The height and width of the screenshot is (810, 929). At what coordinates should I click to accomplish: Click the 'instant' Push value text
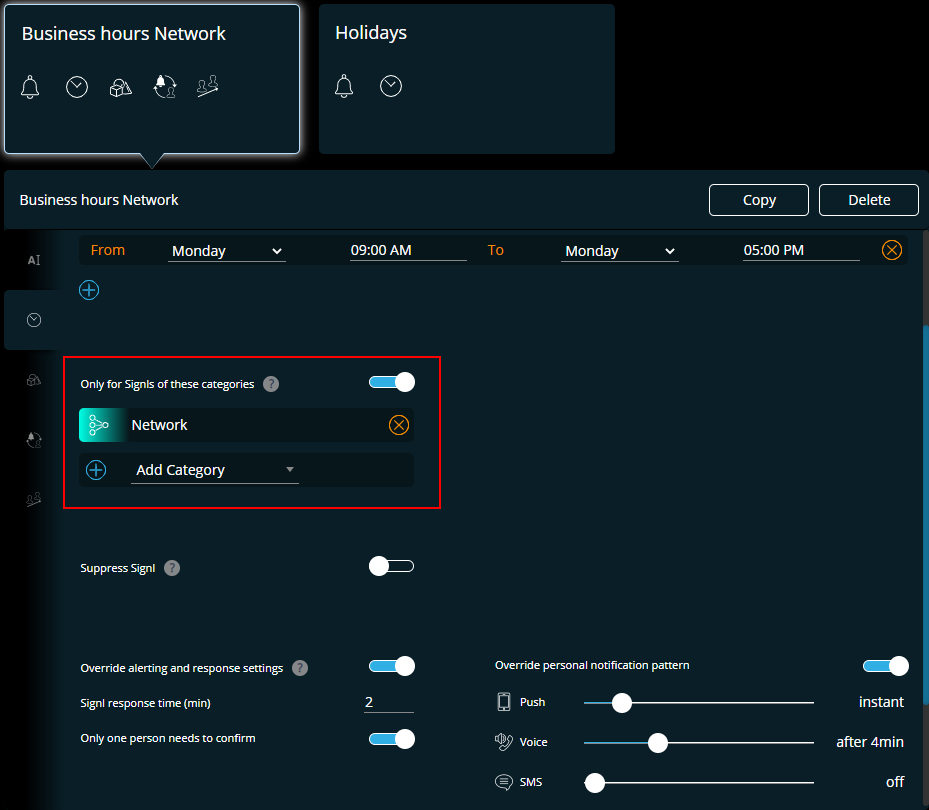click(x=881, y=702)
